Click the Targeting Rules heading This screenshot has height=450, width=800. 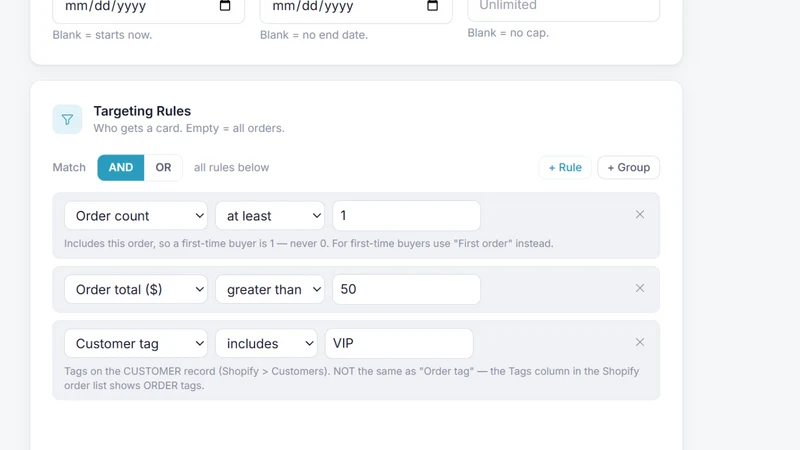(142, 111)
